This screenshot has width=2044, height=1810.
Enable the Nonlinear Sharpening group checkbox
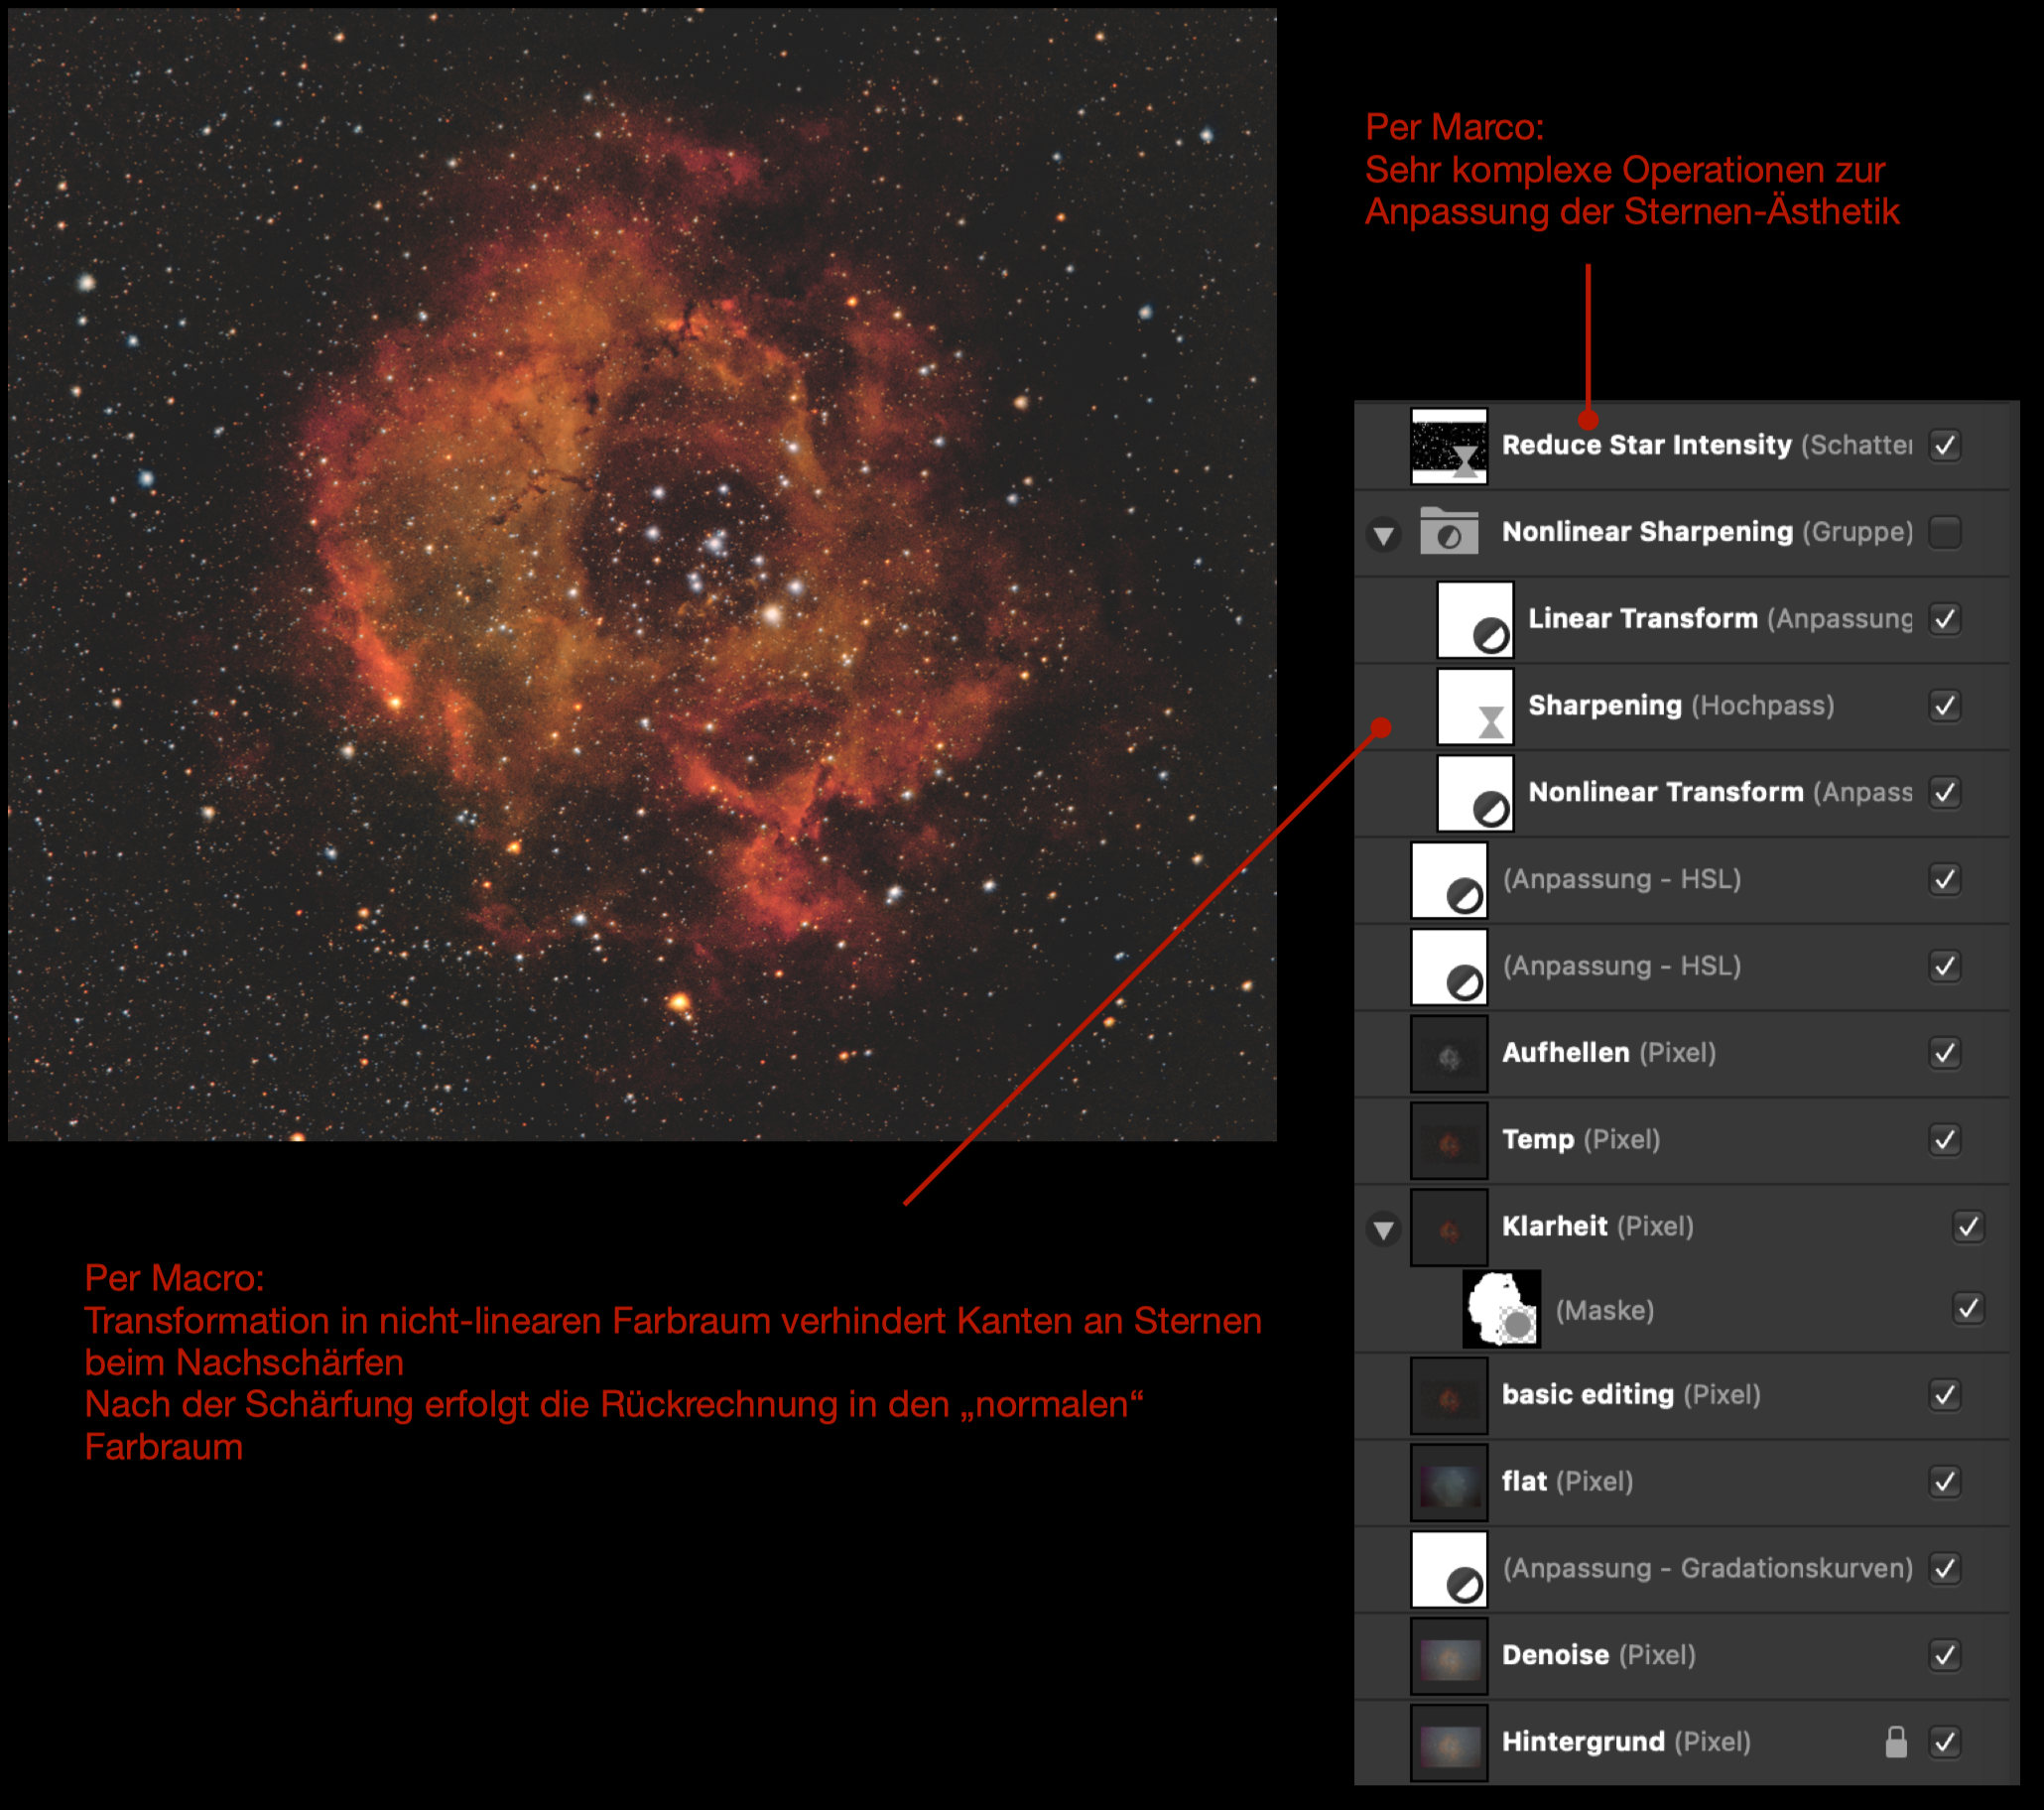1944,532
